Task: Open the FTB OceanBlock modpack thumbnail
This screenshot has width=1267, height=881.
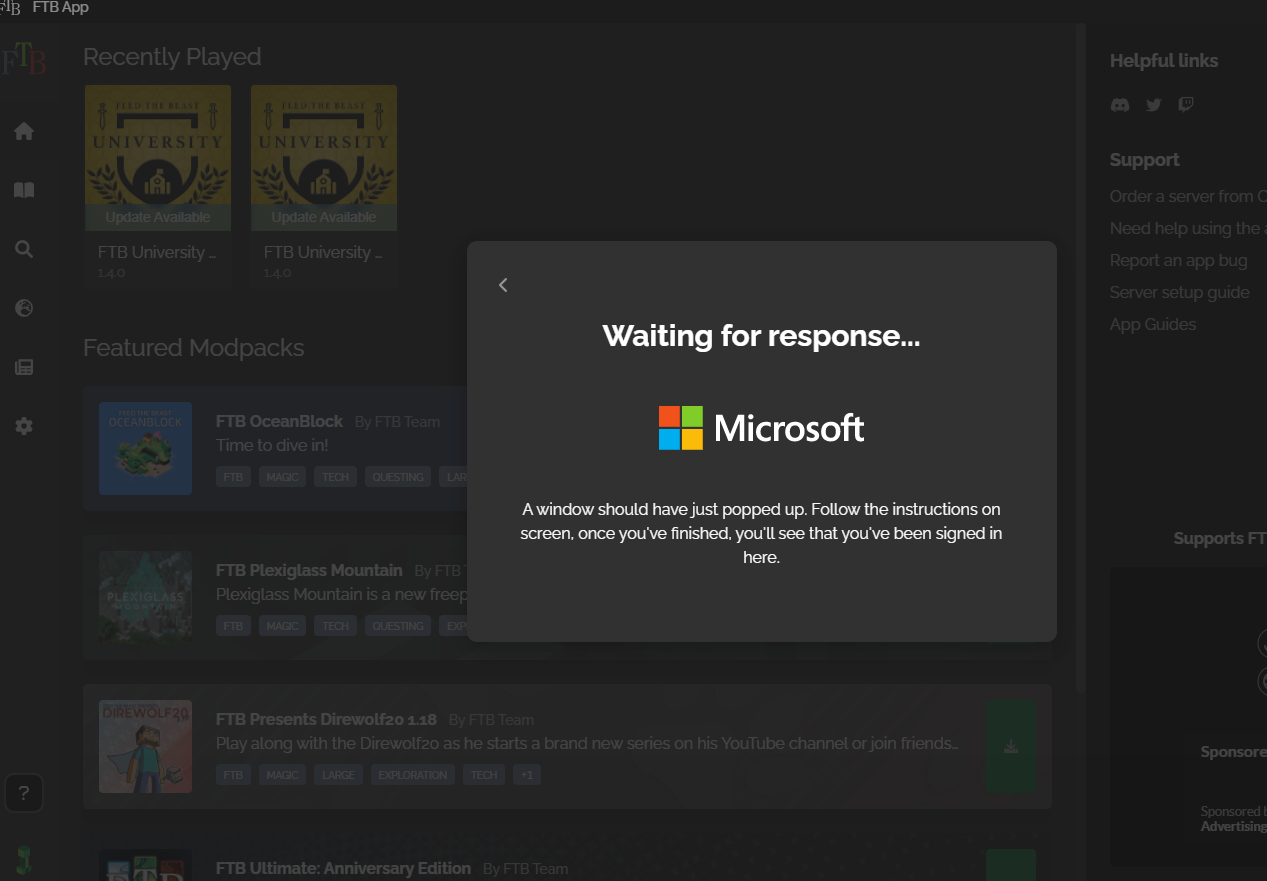Action: pyautogui.click(x=145, y=448)
